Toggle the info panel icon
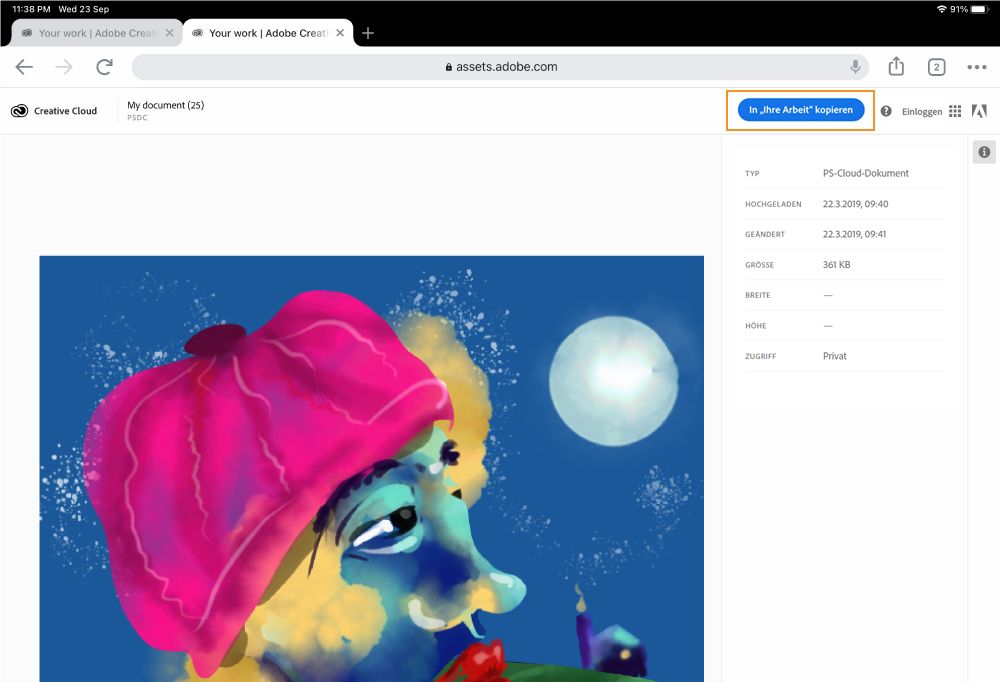Viewport: 1000px width, 682px height. [984, 152]
